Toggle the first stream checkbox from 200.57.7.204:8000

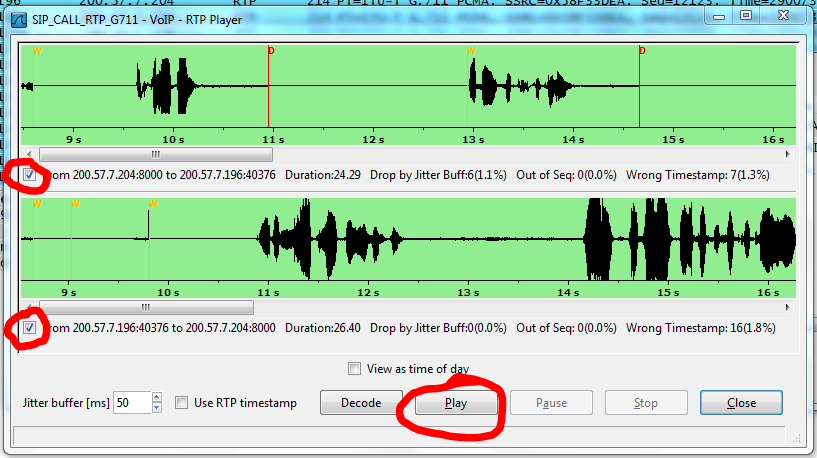[30, 175]
